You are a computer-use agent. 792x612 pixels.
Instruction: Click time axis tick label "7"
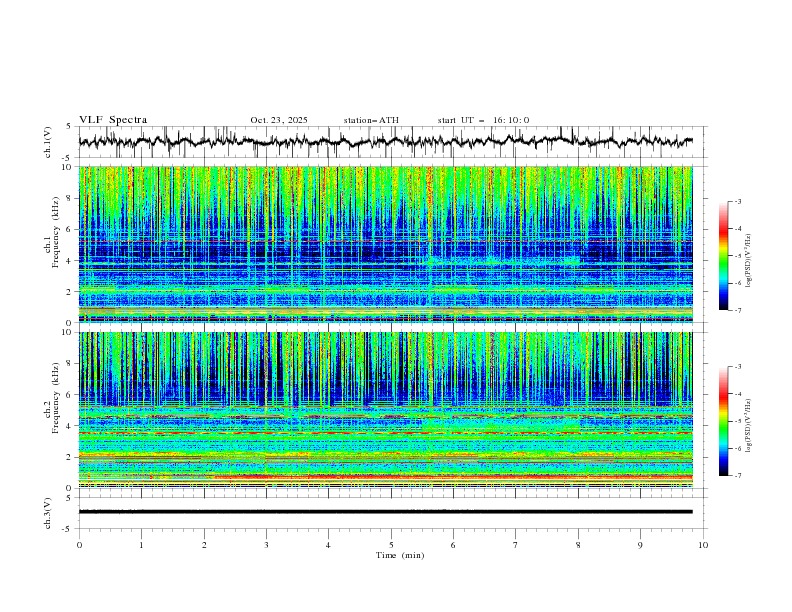pyautogui.click(x=516, y=545)
